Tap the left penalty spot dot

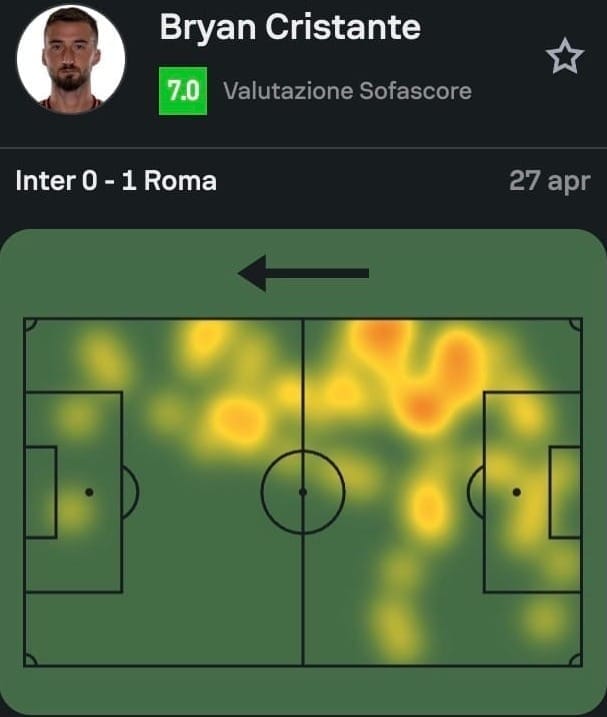[89, 492]
